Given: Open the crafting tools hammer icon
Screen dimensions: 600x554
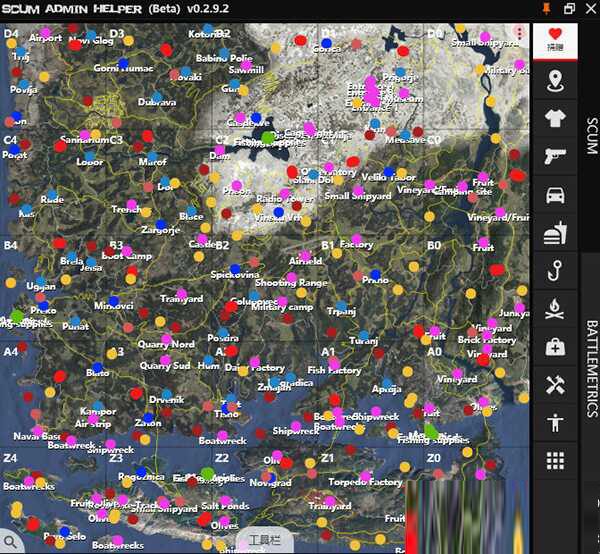Looking at the screenshot, I should [554, 385].
